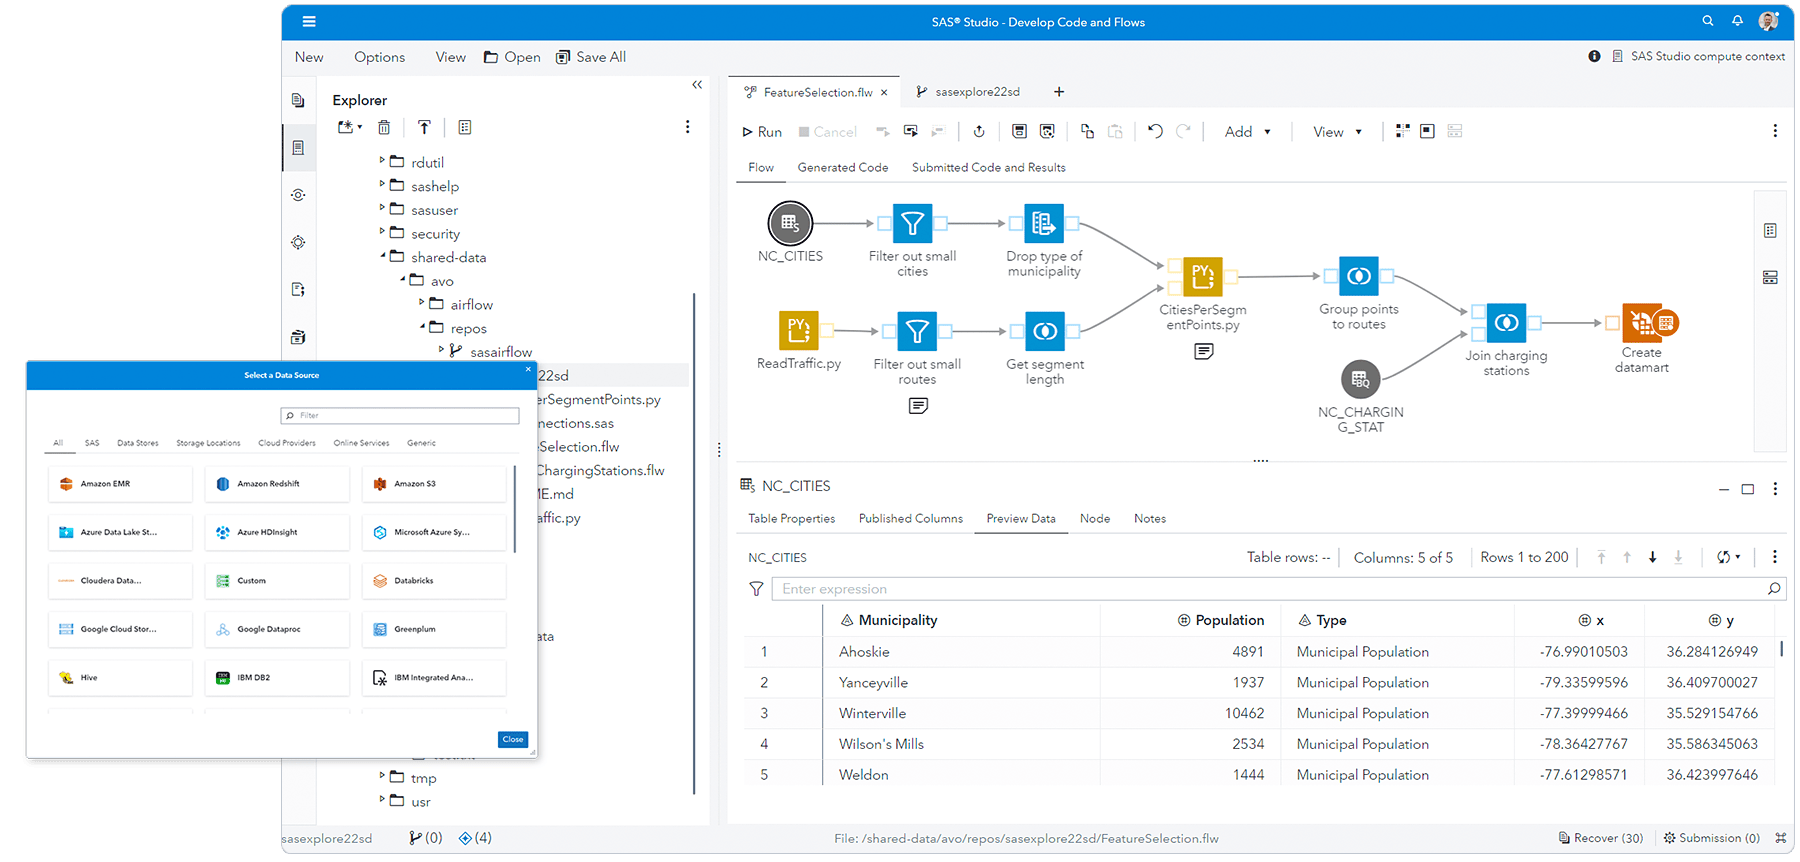Click Recover (30) in status bar

1600,838
